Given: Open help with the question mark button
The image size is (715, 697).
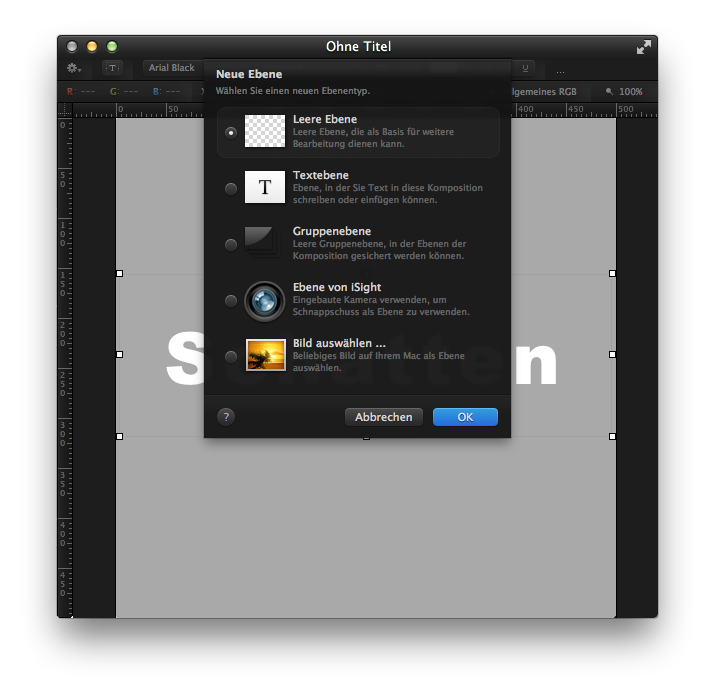Looking at the screenshot, I should coord(226,417).
